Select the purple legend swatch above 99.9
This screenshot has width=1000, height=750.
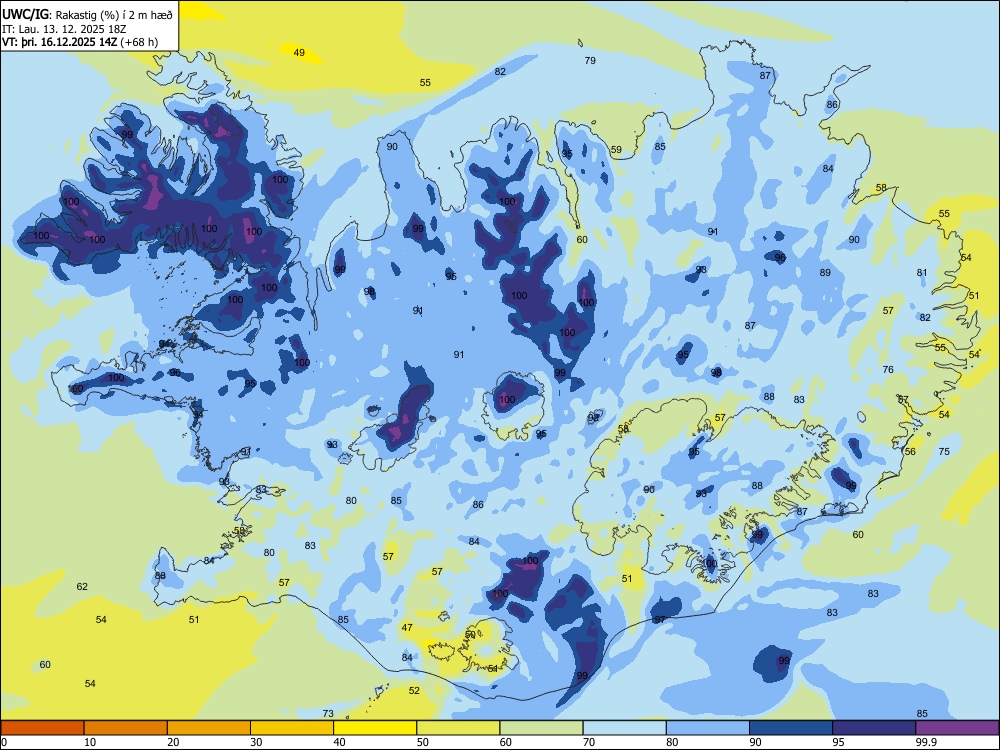pyautogui.click(x=957, y=728)
